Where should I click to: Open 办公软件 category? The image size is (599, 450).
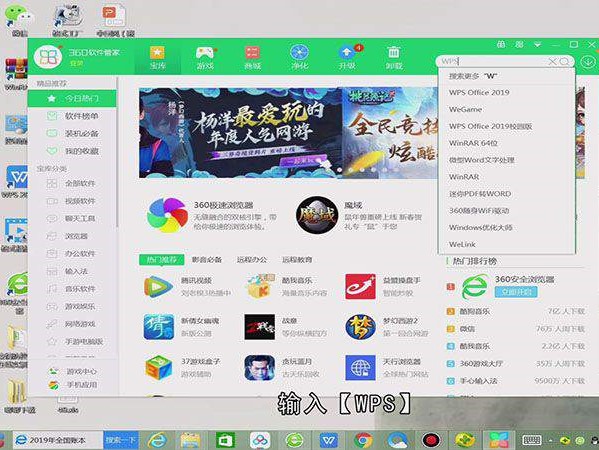click(72, 254)
